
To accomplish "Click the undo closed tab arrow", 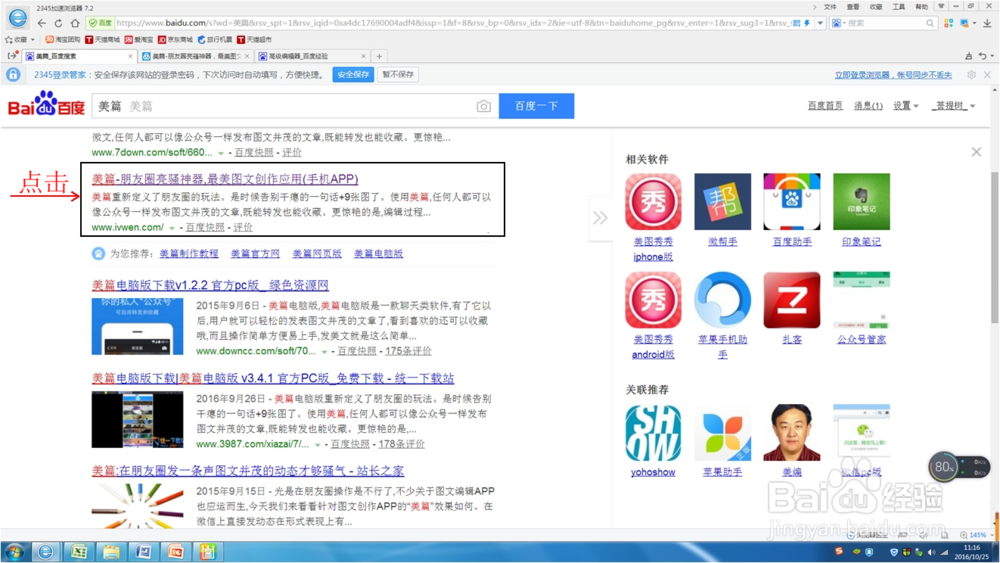I will [983, 56].
